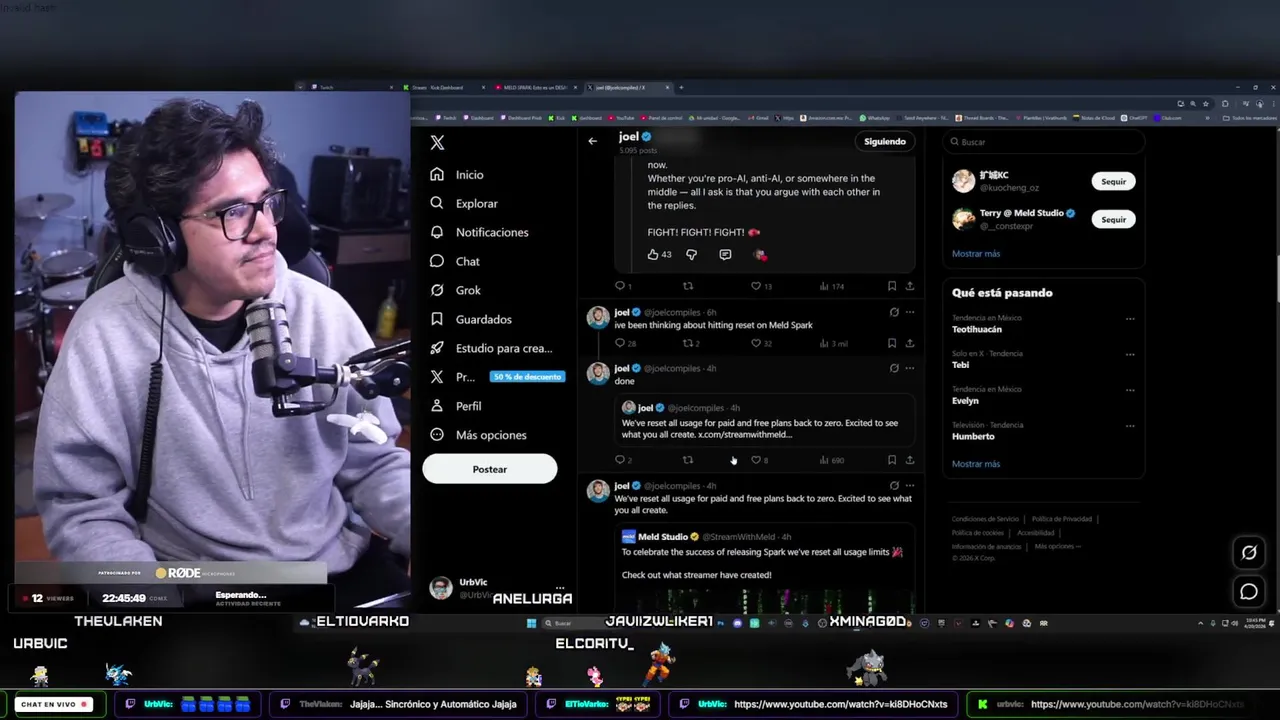
Task: Open more options on Meld Spark post
Action: [x=909, y=312]
